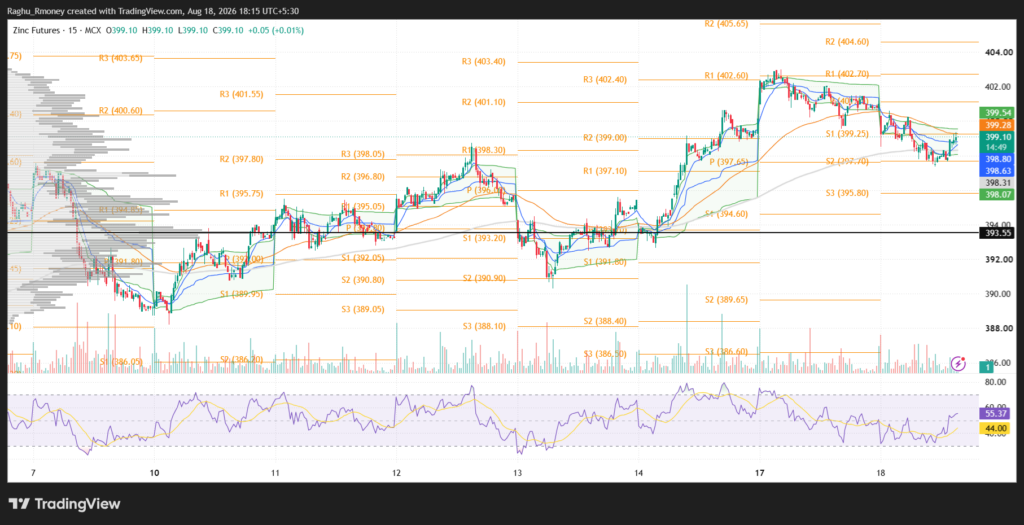Click the 388.00 price axis value
Image resolution: width=1024 pixels, height=525 pixels.
(999, 328)
